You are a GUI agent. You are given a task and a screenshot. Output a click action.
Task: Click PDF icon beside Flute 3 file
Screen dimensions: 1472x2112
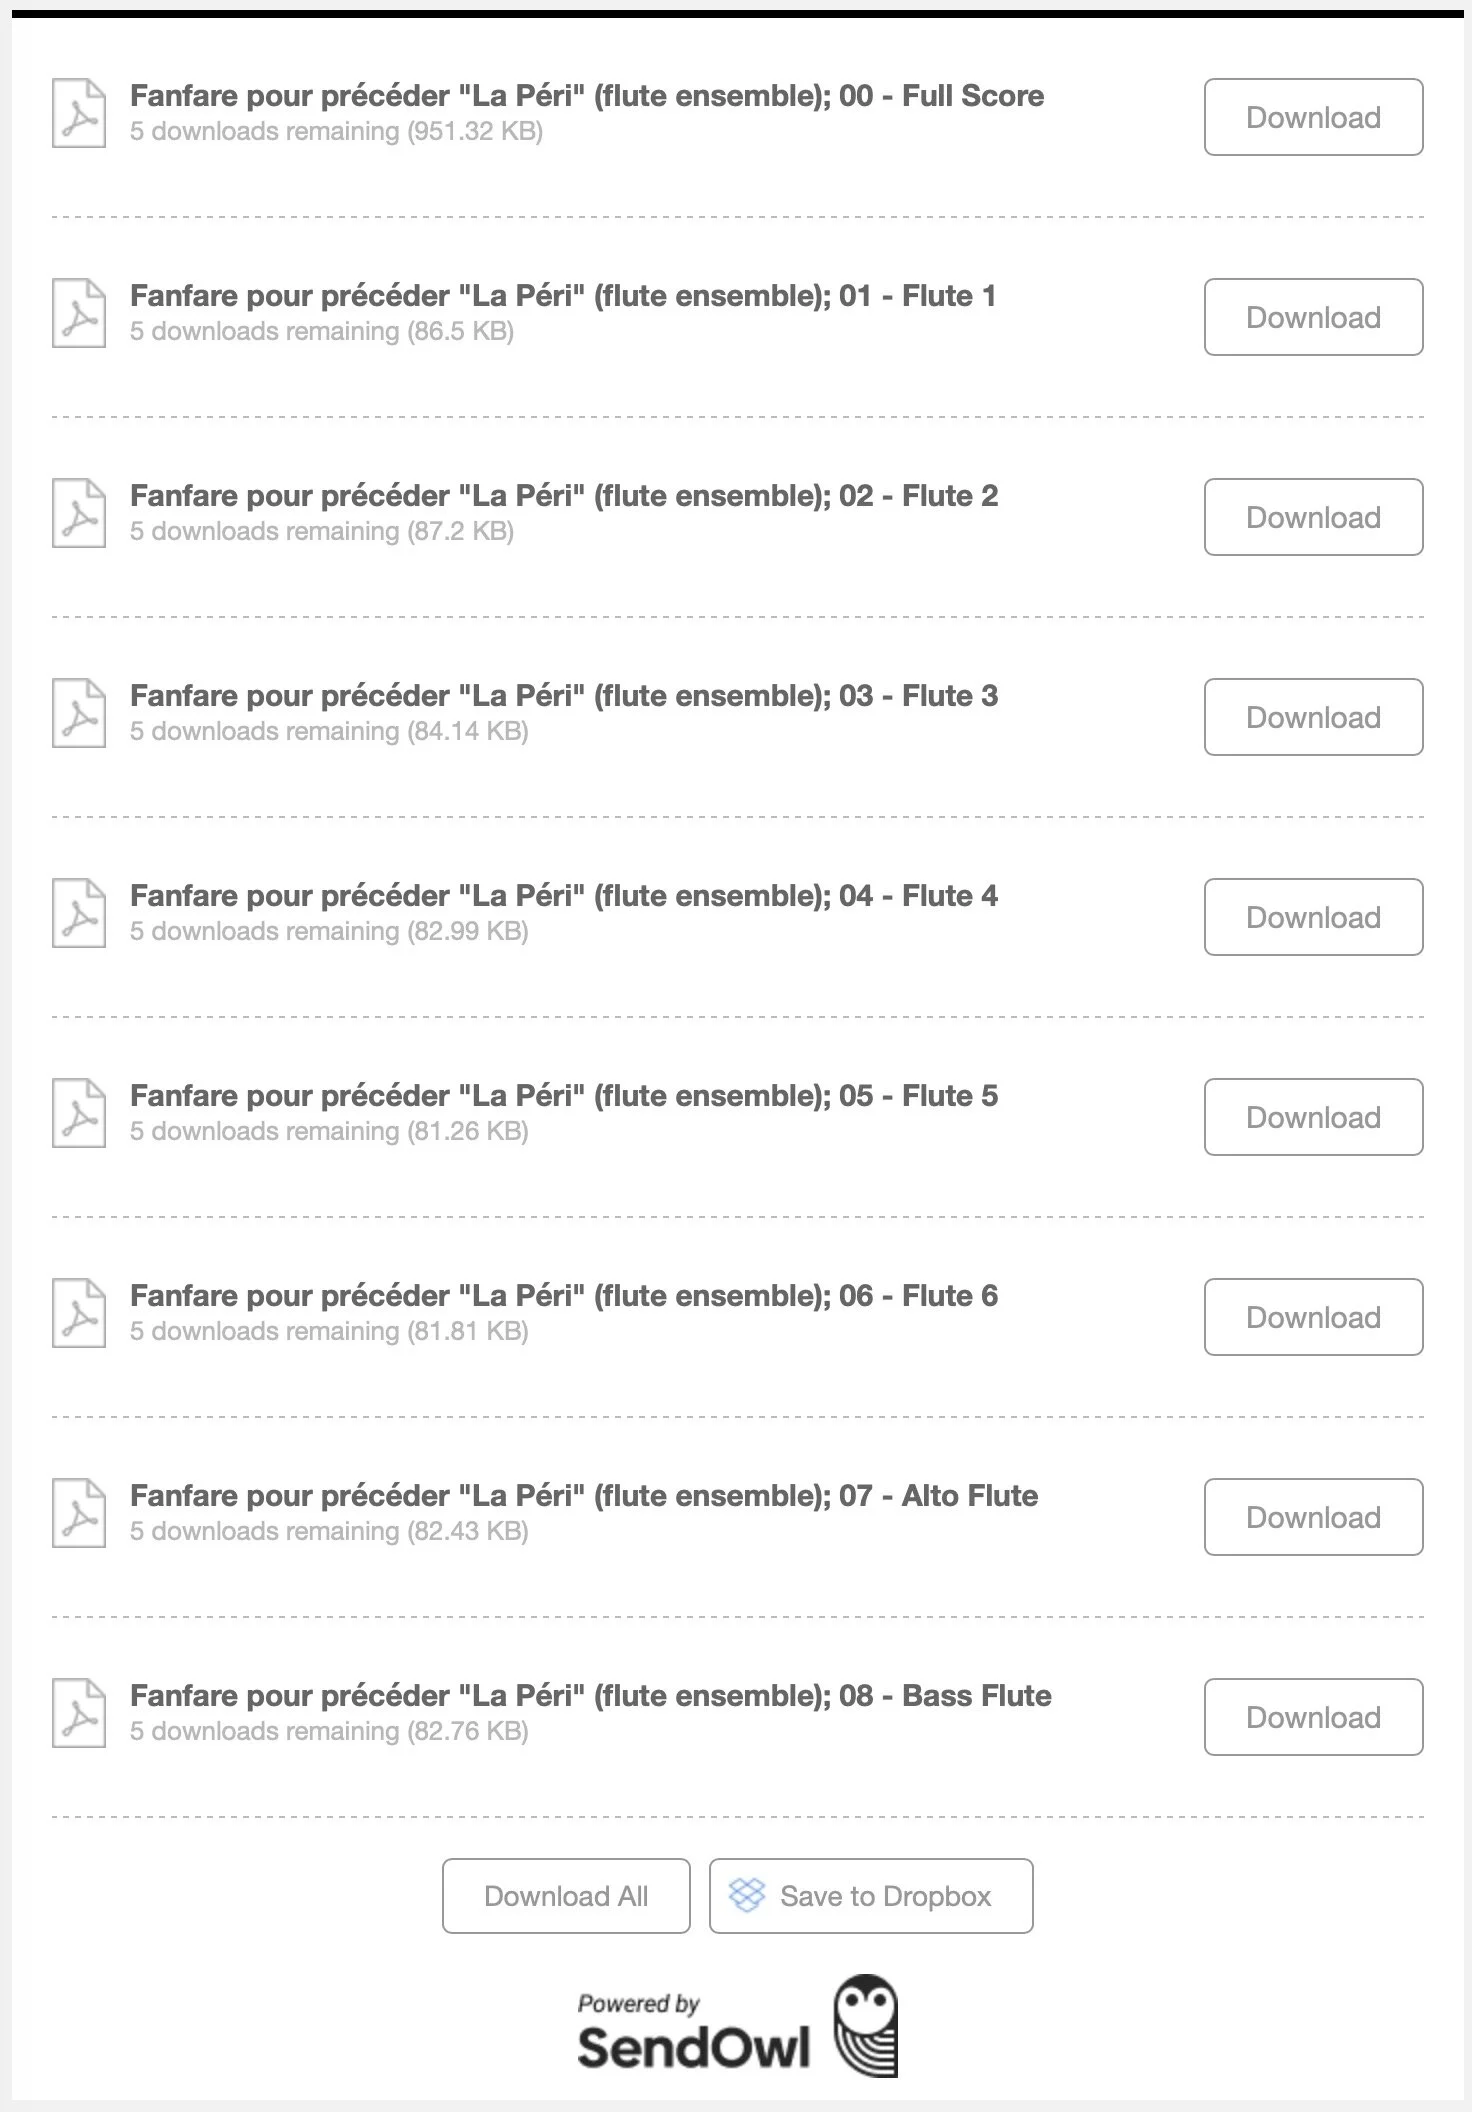[x=79, y=713]
